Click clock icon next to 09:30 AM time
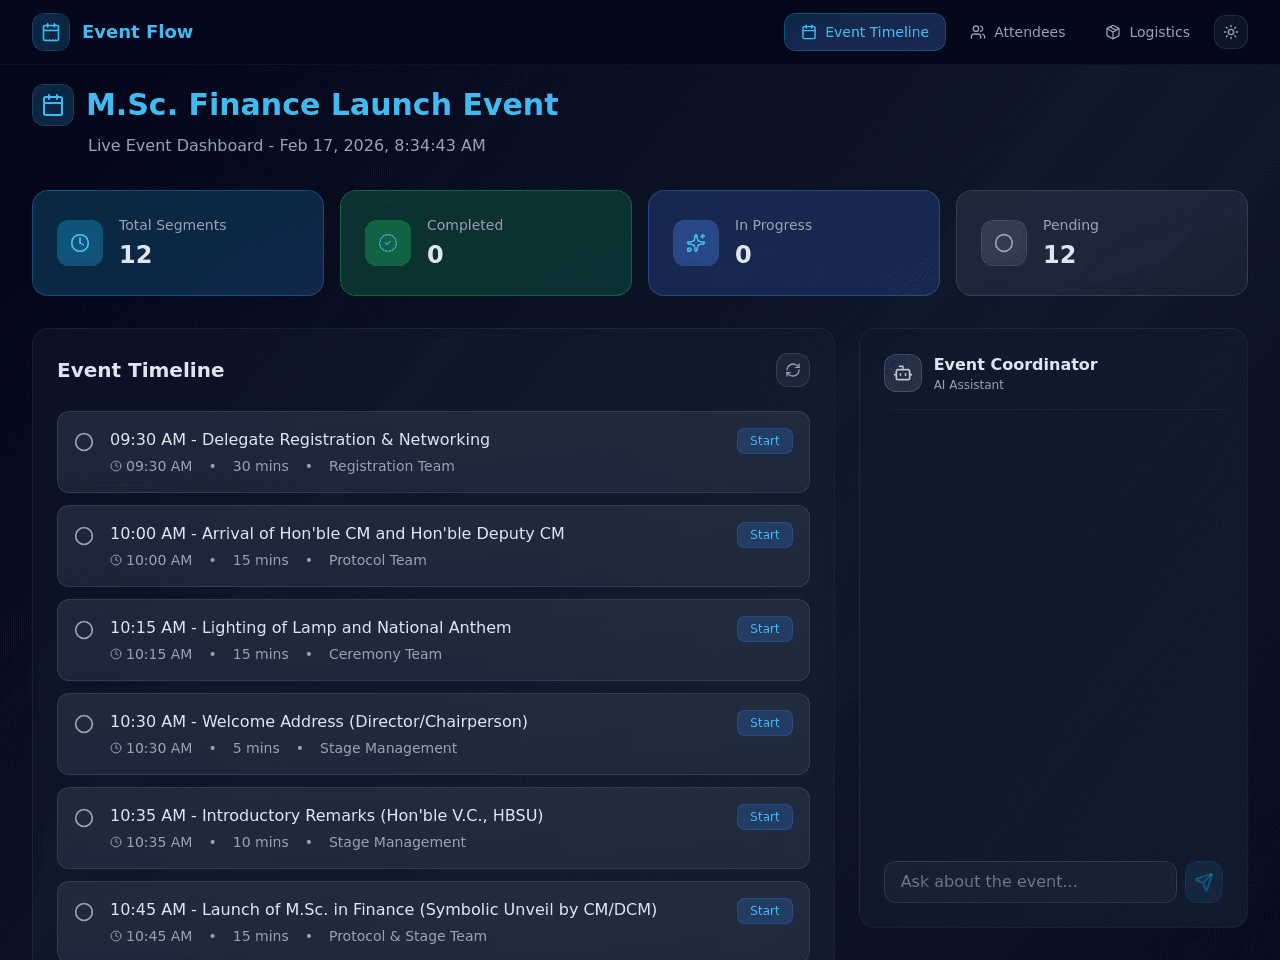 116,466
